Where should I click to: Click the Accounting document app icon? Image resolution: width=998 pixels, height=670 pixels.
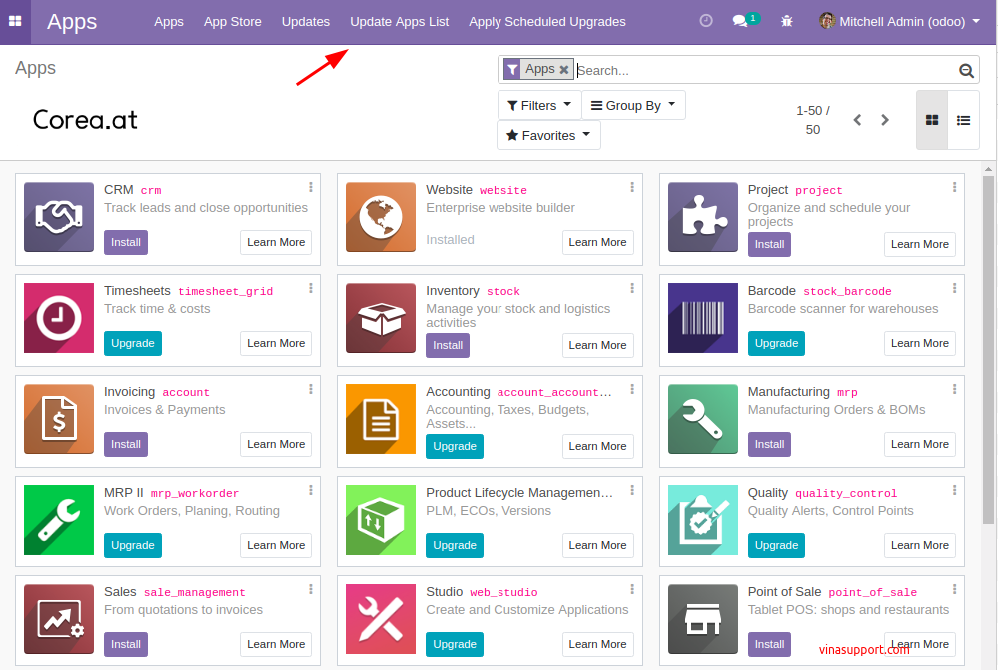click(381, 419)
